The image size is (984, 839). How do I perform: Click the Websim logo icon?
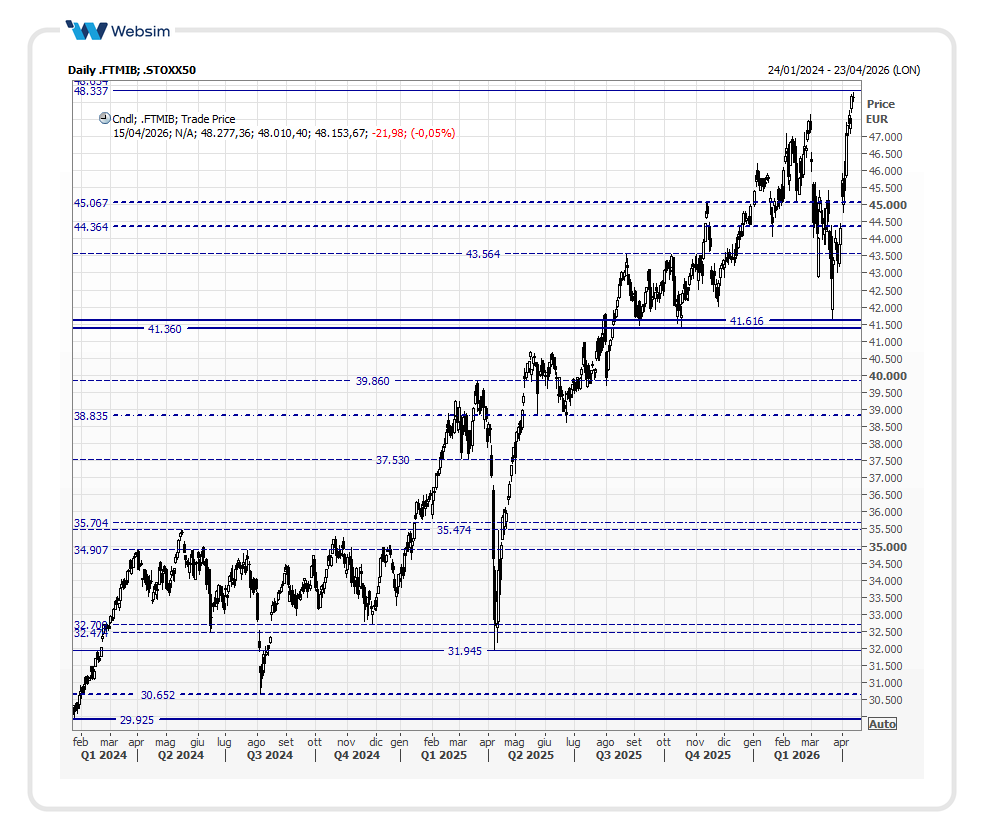pos(86,30)
